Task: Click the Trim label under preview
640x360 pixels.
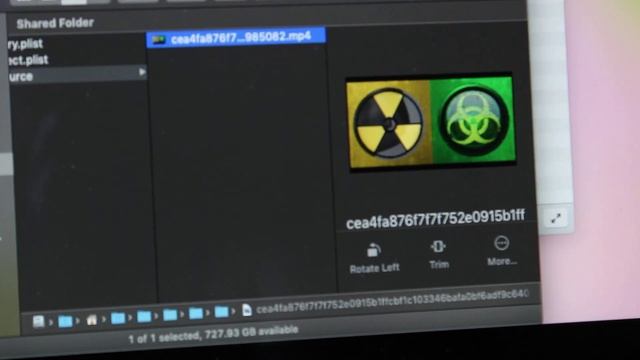Action: 439,265
